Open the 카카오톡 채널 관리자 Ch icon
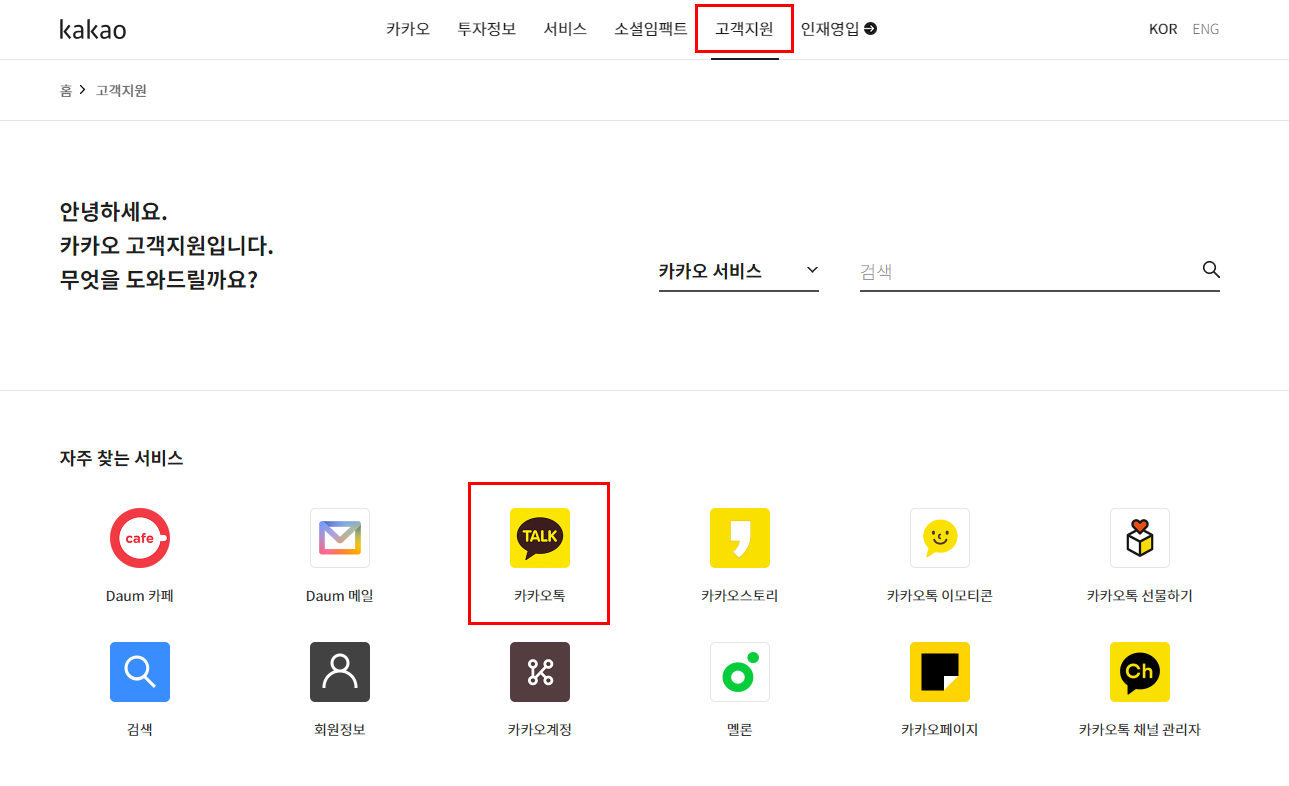1289x786 pixels. pyautogui.click(x=1140, y=672)
